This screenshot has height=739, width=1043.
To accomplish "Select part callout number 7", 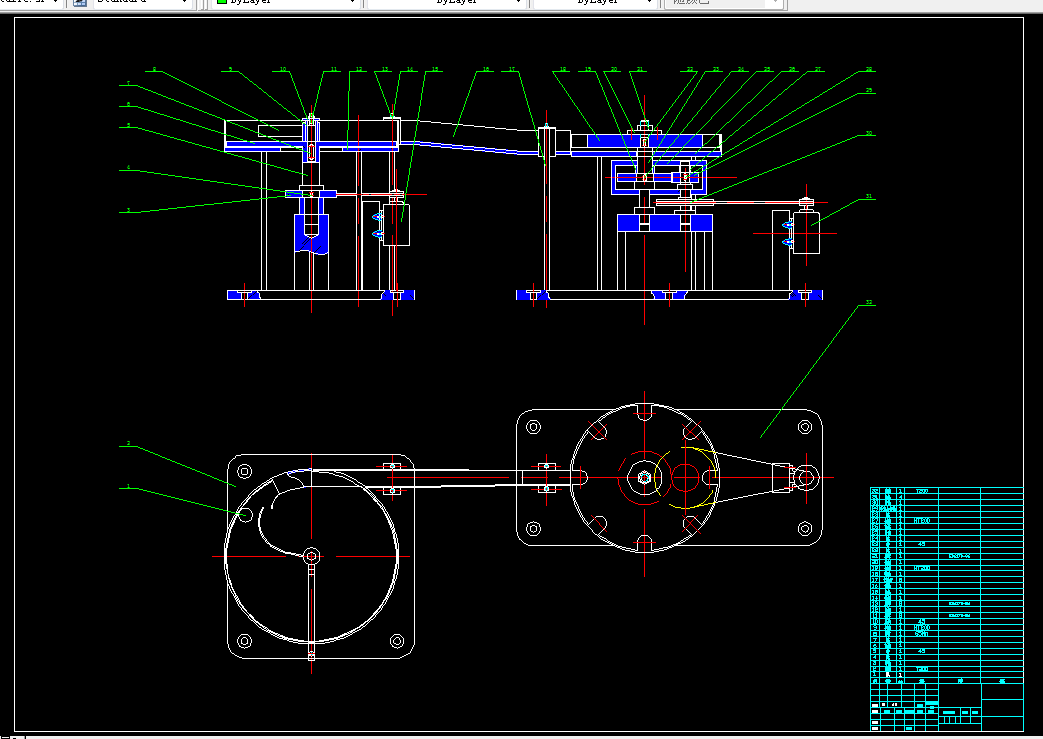I will [128, 83].
